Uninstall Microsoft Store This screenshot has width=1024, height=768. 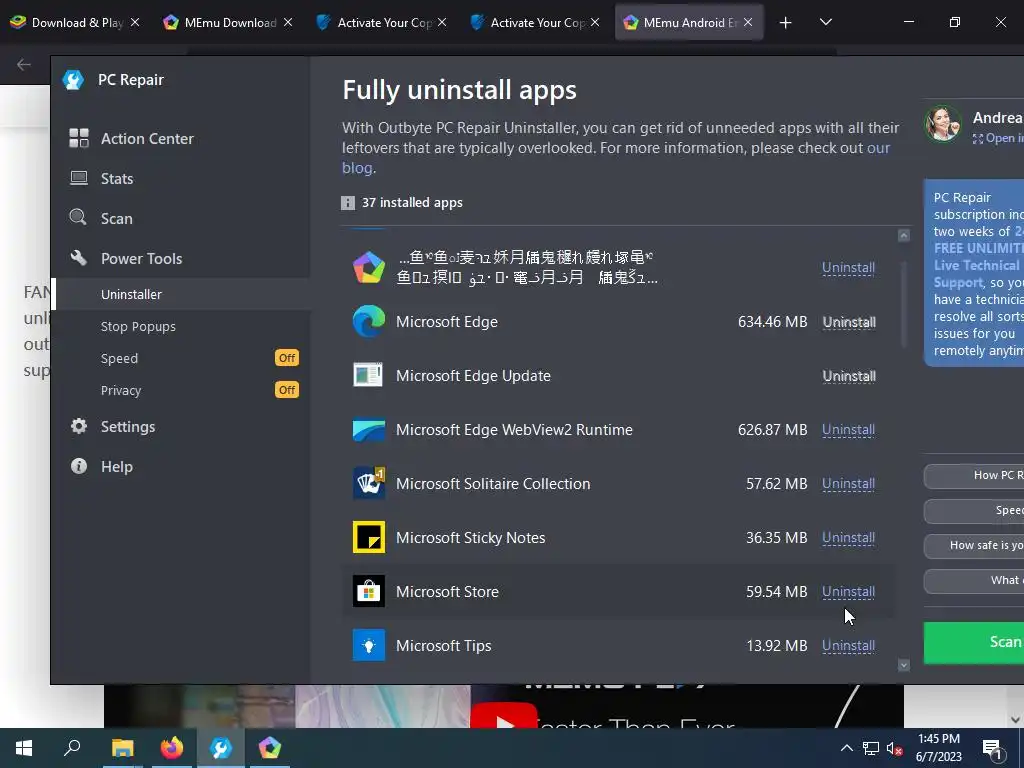[848, 592]
